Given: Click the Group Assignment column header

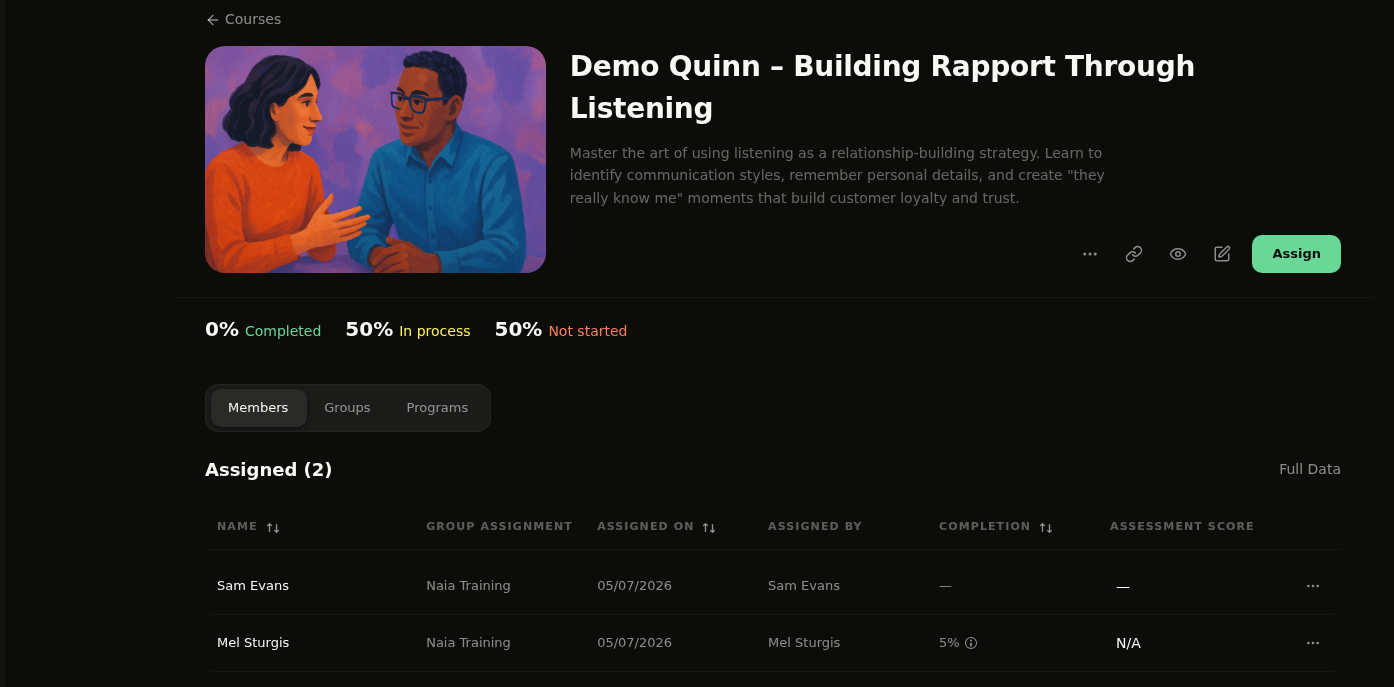Looking at the screenshot, I should pyautogui.click(x=499, y=526).
